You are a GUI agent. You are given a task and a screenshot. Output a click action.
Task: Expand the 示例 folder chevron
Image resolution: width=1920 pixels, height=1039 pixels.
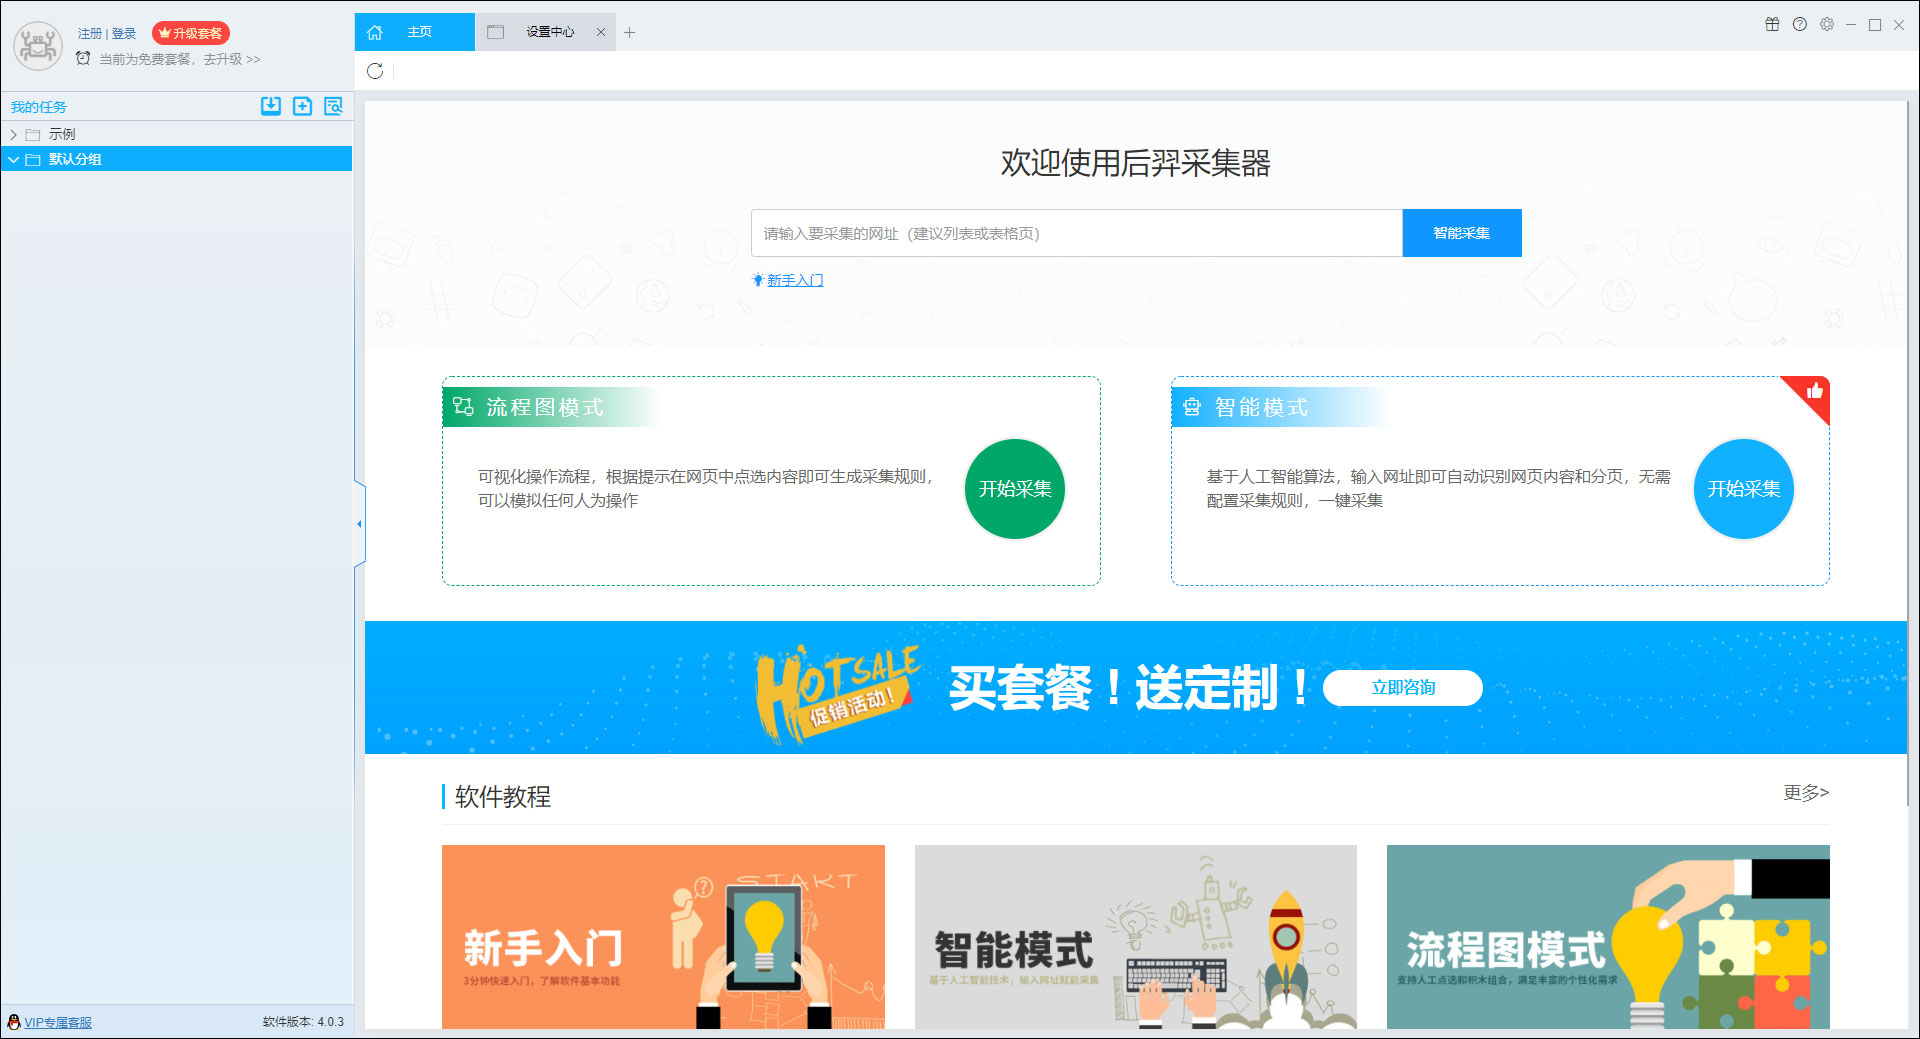[13, 134]
